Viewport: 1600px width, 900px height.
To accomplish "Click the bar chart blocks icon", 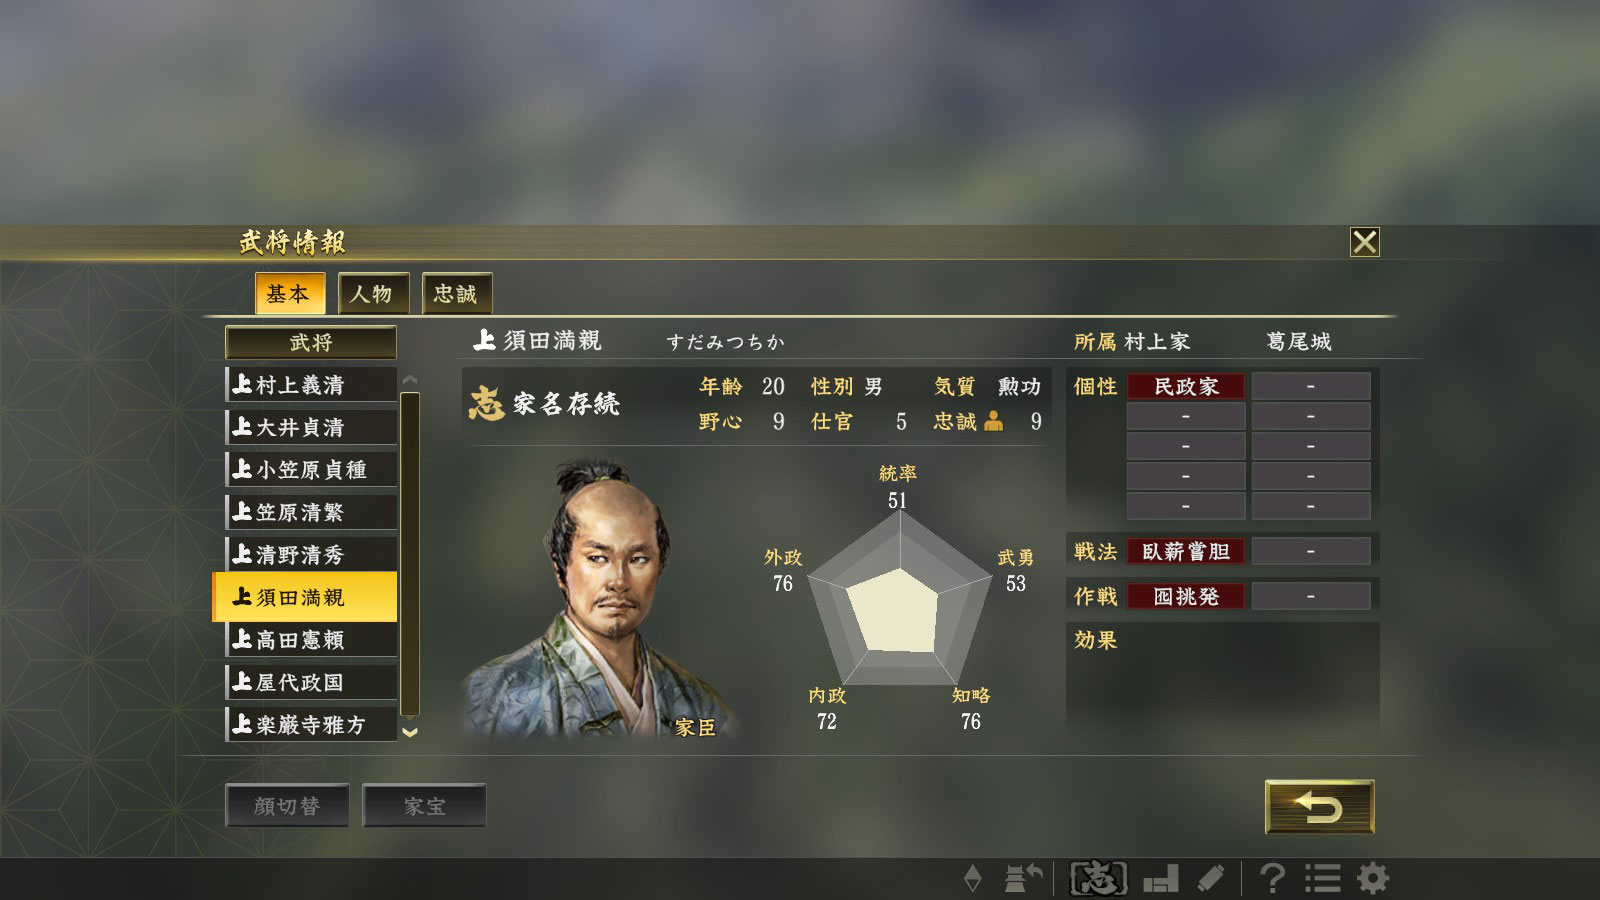I will pyautogui.click(x=1161, y=879).
